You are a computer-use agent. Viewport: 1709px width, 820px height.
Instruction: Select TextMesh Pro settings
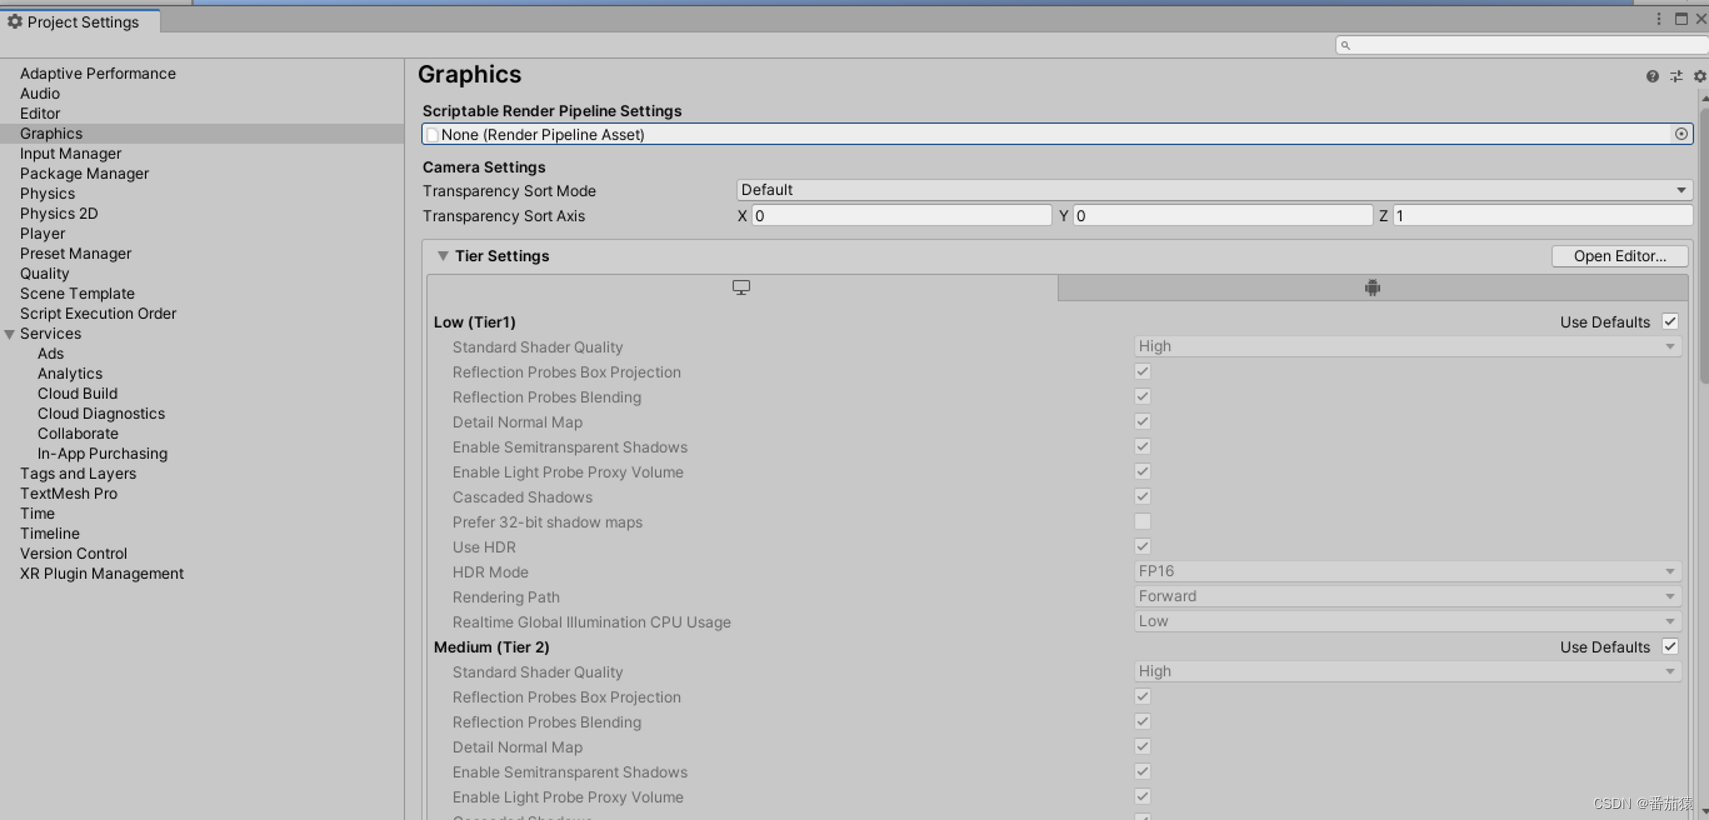(x=68, y=493)
